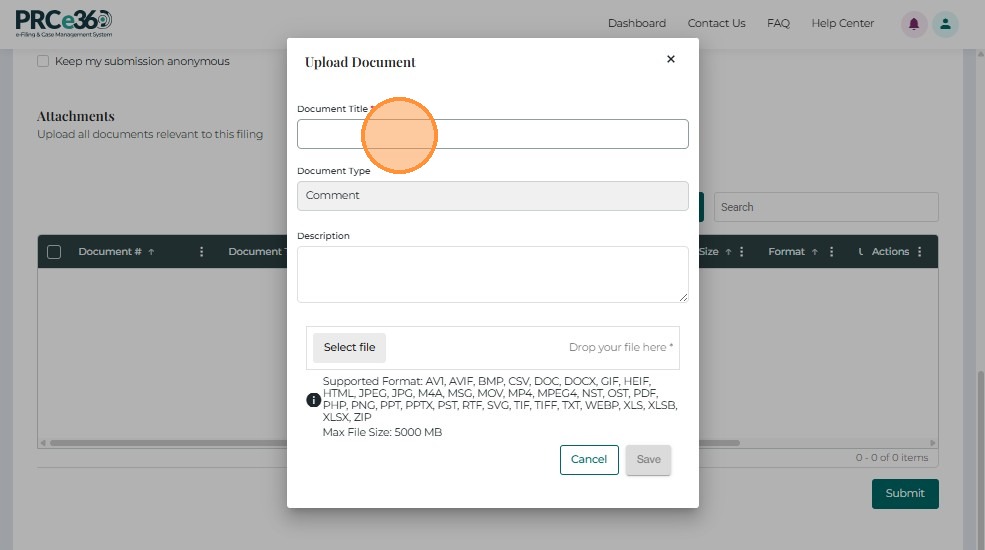Click the Format column header label
This screenshot has height=550, width=985.
(786, 252)
